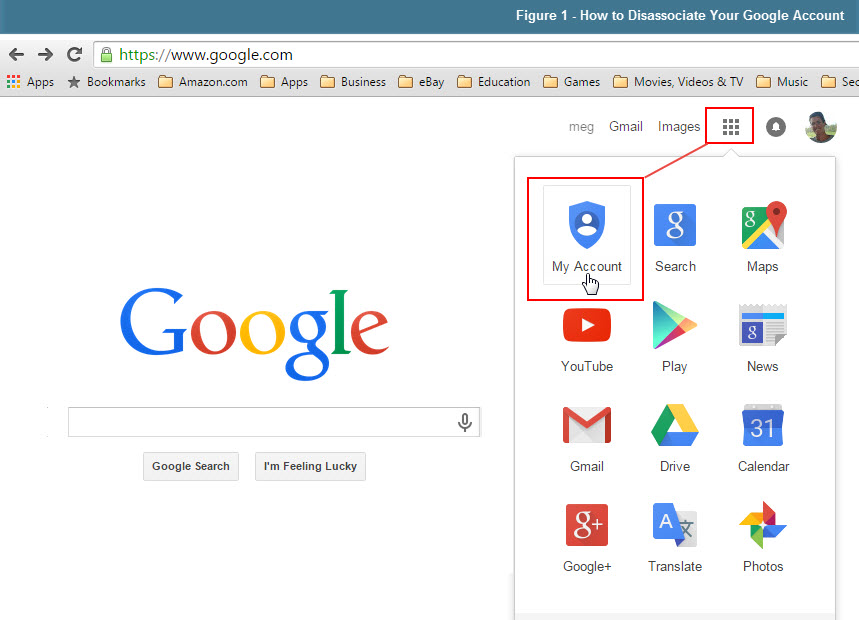Viewport: 859px width, 620px height.
Task: Open the Bookmarks star folder
Action: 107,82
